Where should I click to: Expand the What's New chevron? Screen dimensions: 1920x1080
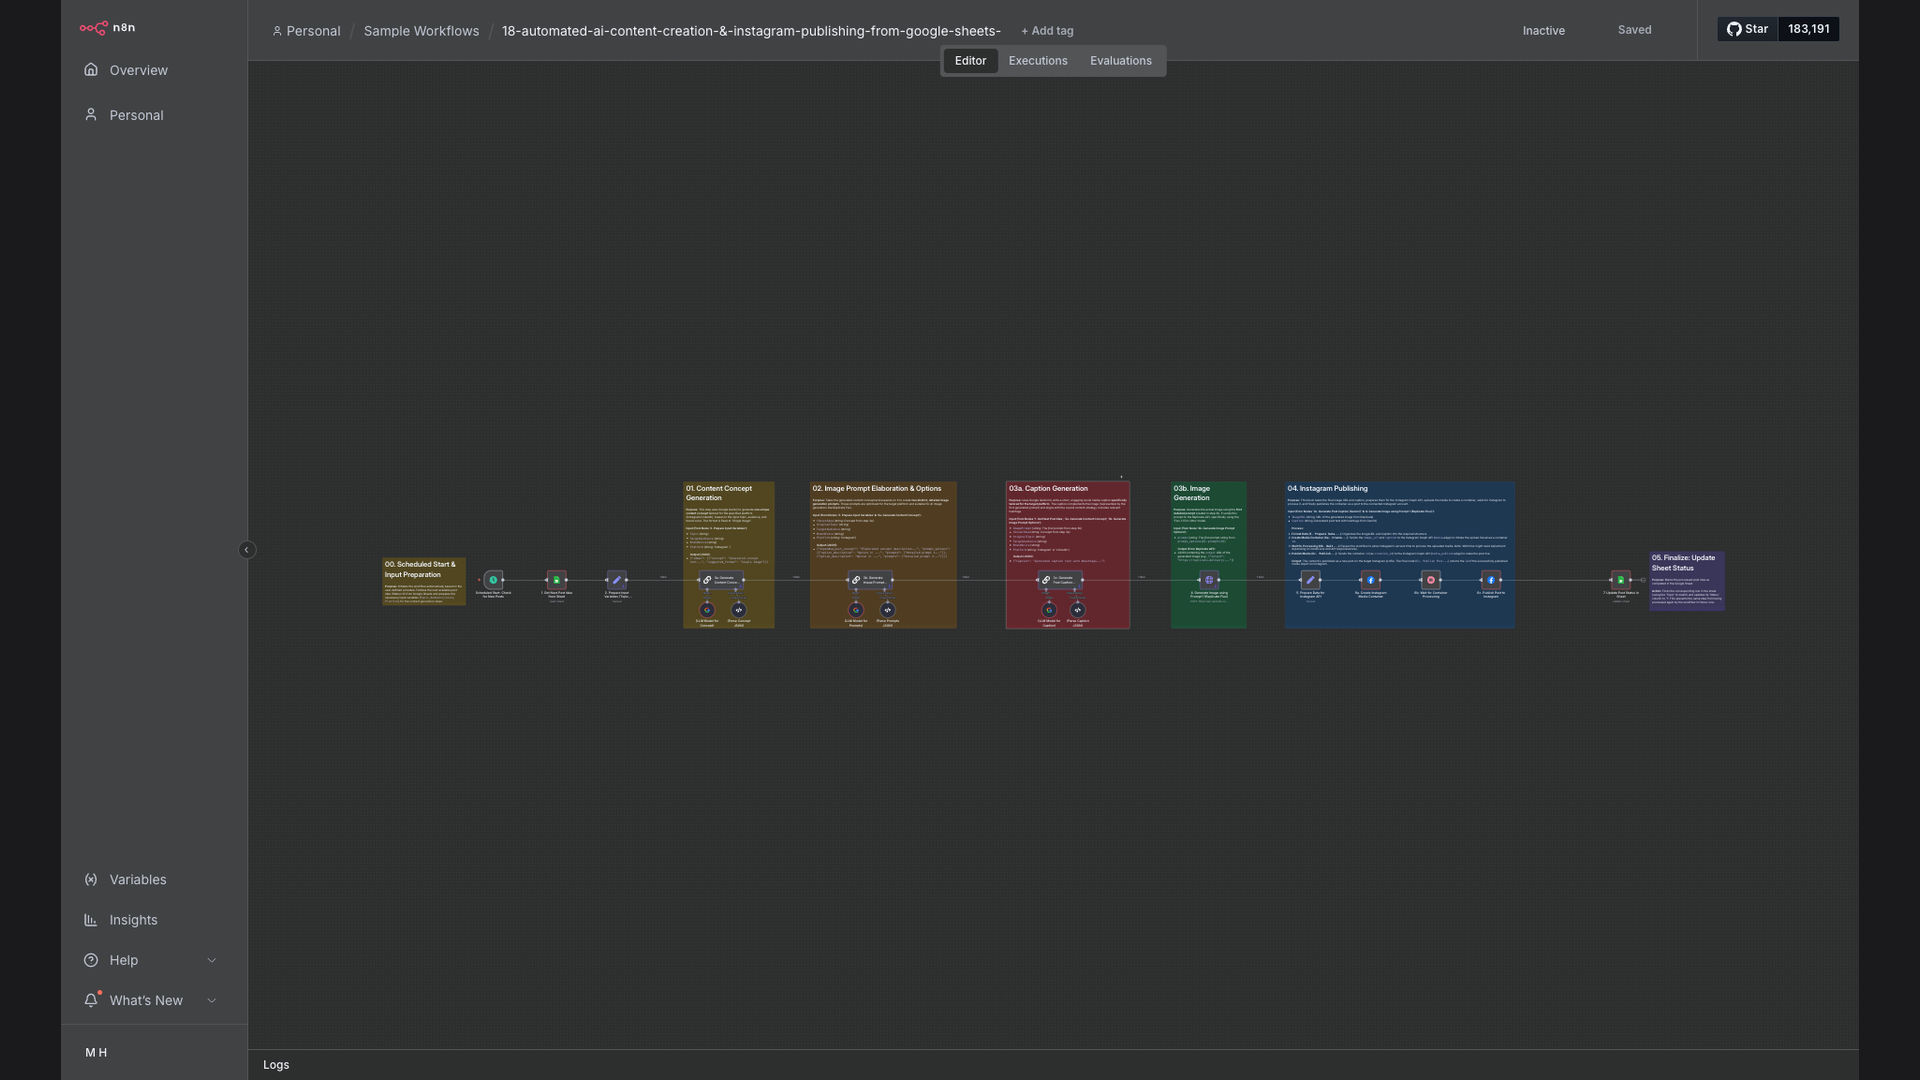211,1000
